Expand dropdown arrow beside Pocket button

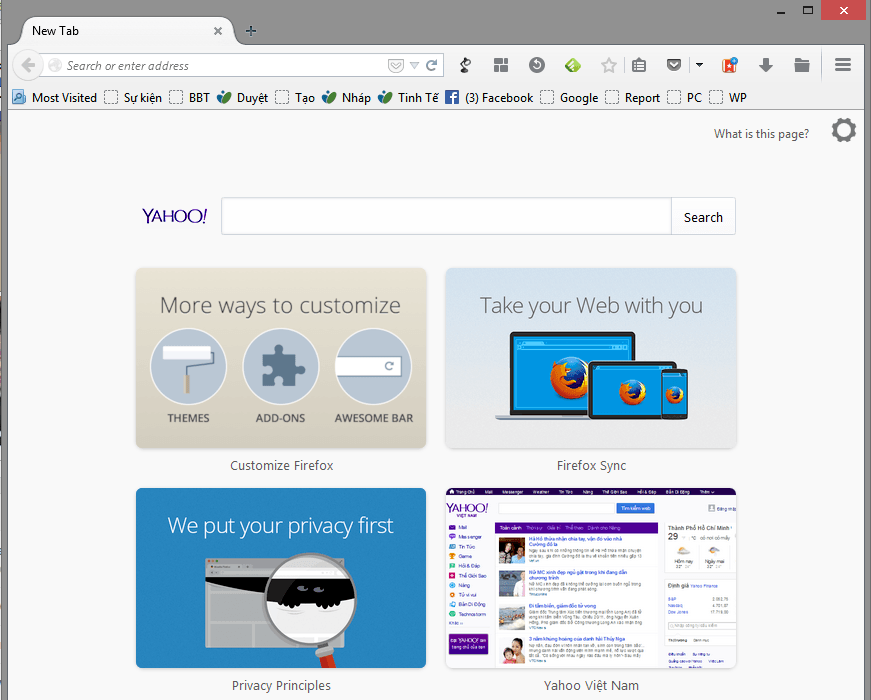[699, 66]
